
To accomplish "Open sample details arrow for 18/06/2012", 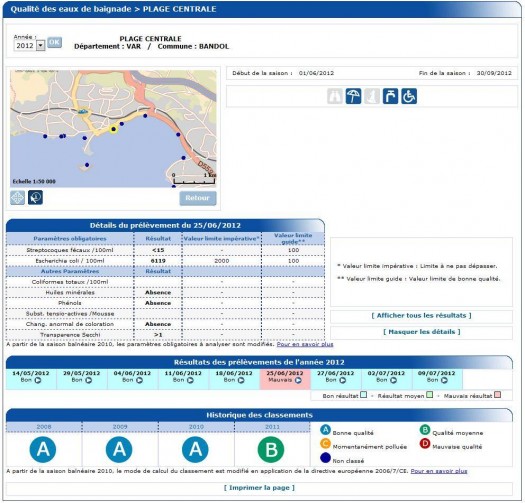I will click(x=241, y=380).
